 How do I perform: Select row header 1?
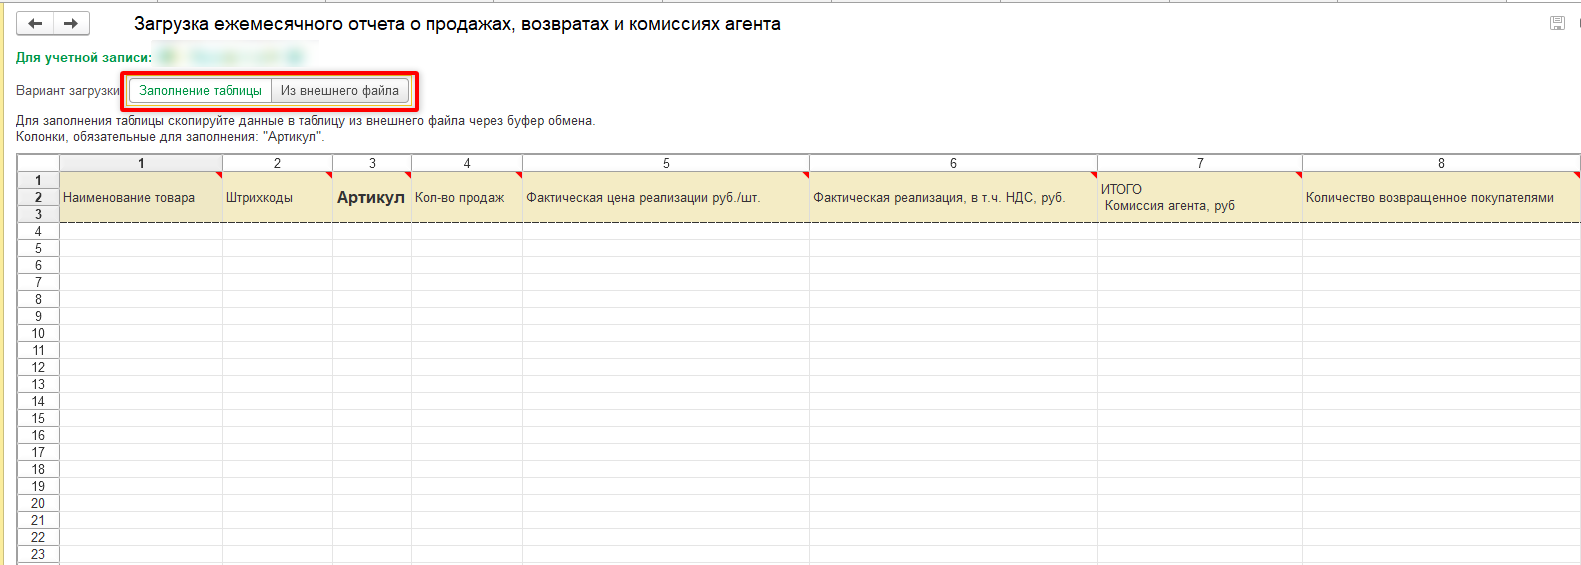pos(38,181)
